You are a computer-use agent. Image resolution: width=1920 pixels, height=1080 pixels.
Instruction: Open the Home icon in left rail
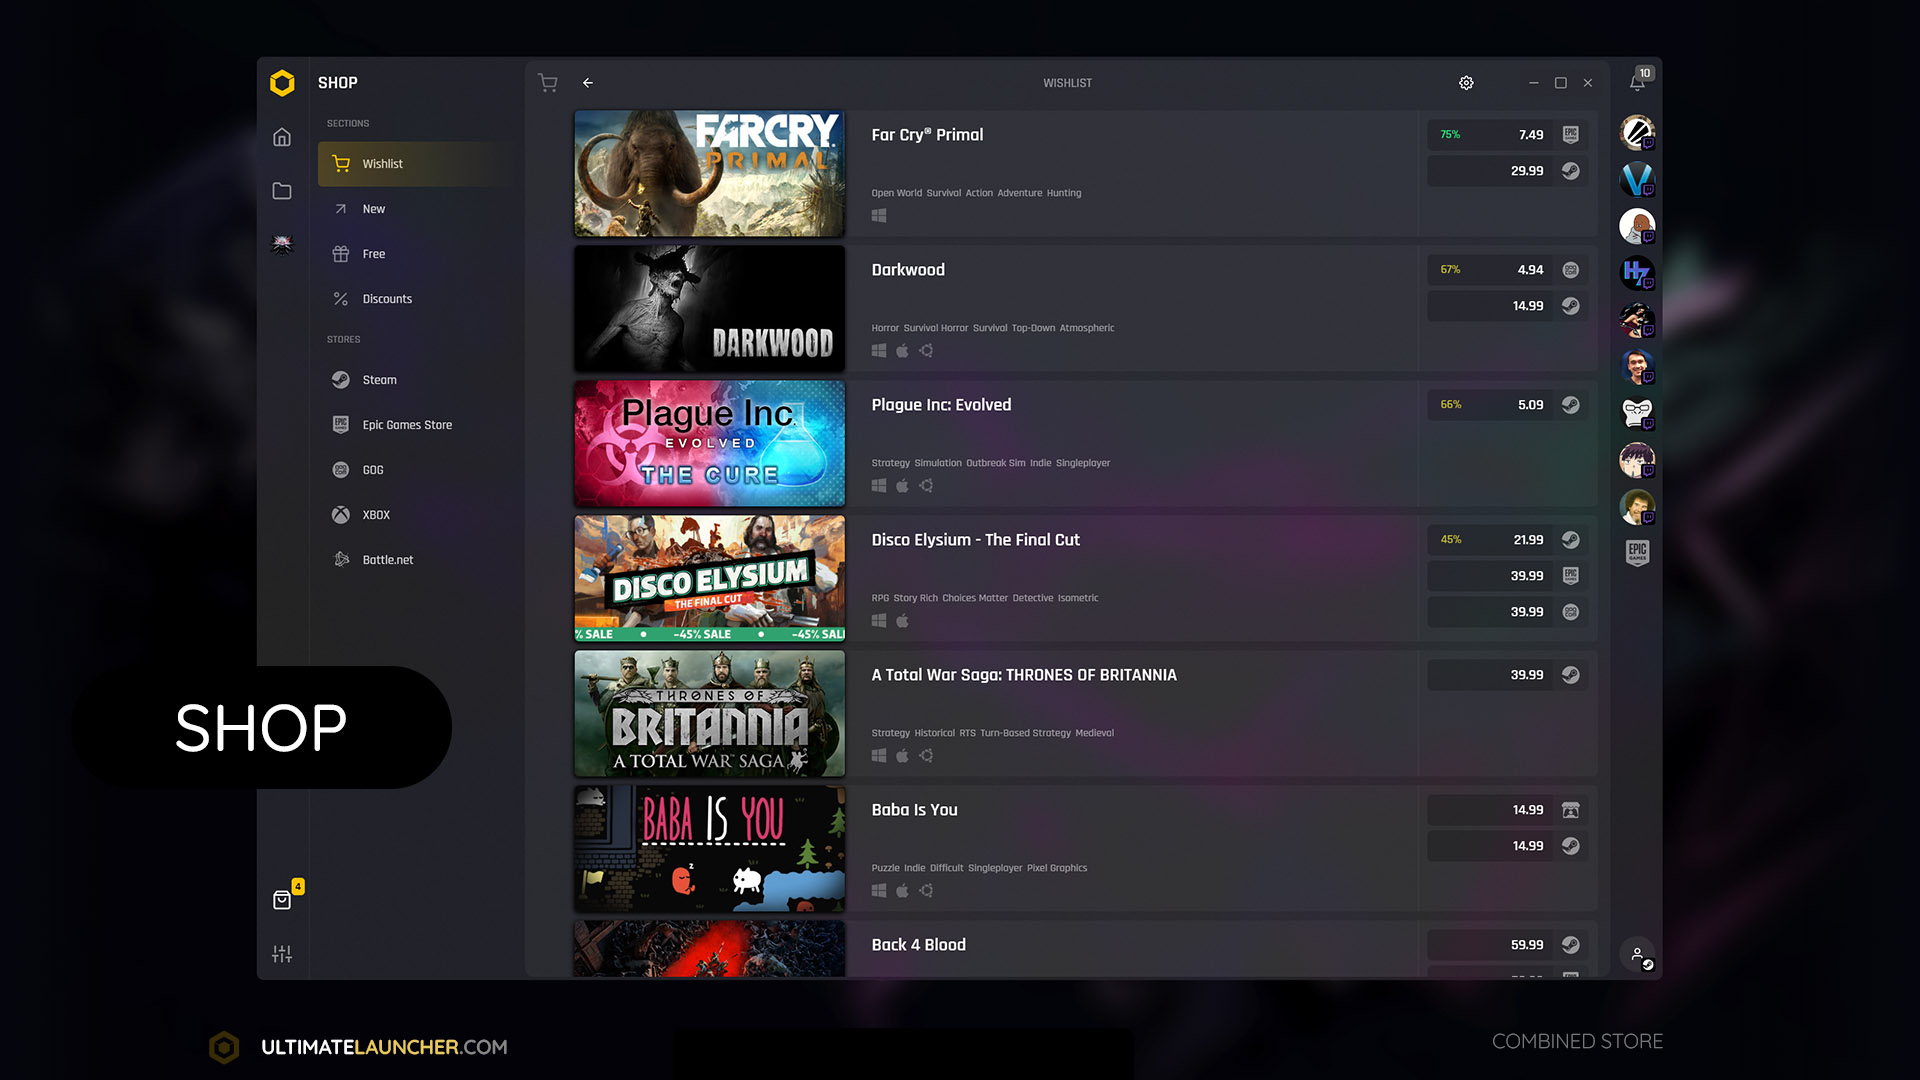pos(282,137)
